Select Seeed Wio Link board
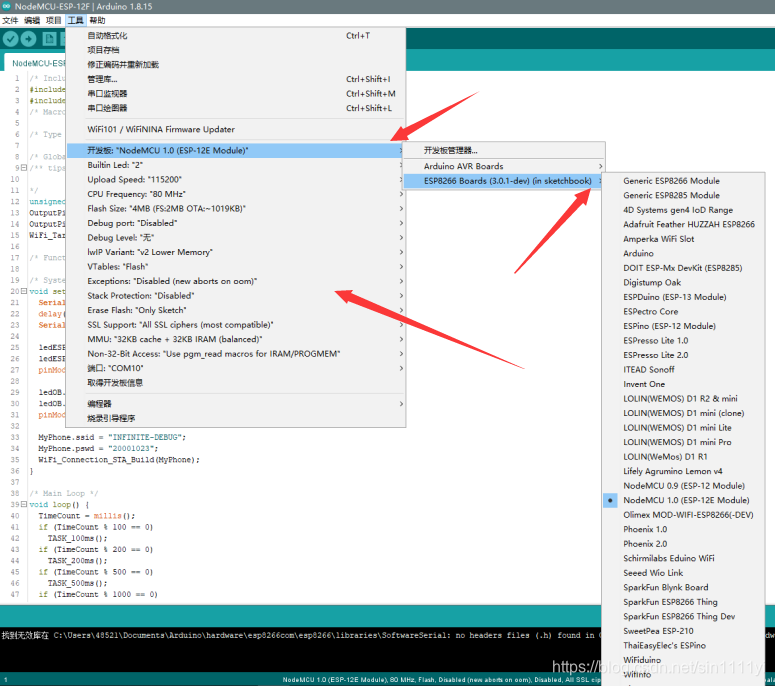 684,573
